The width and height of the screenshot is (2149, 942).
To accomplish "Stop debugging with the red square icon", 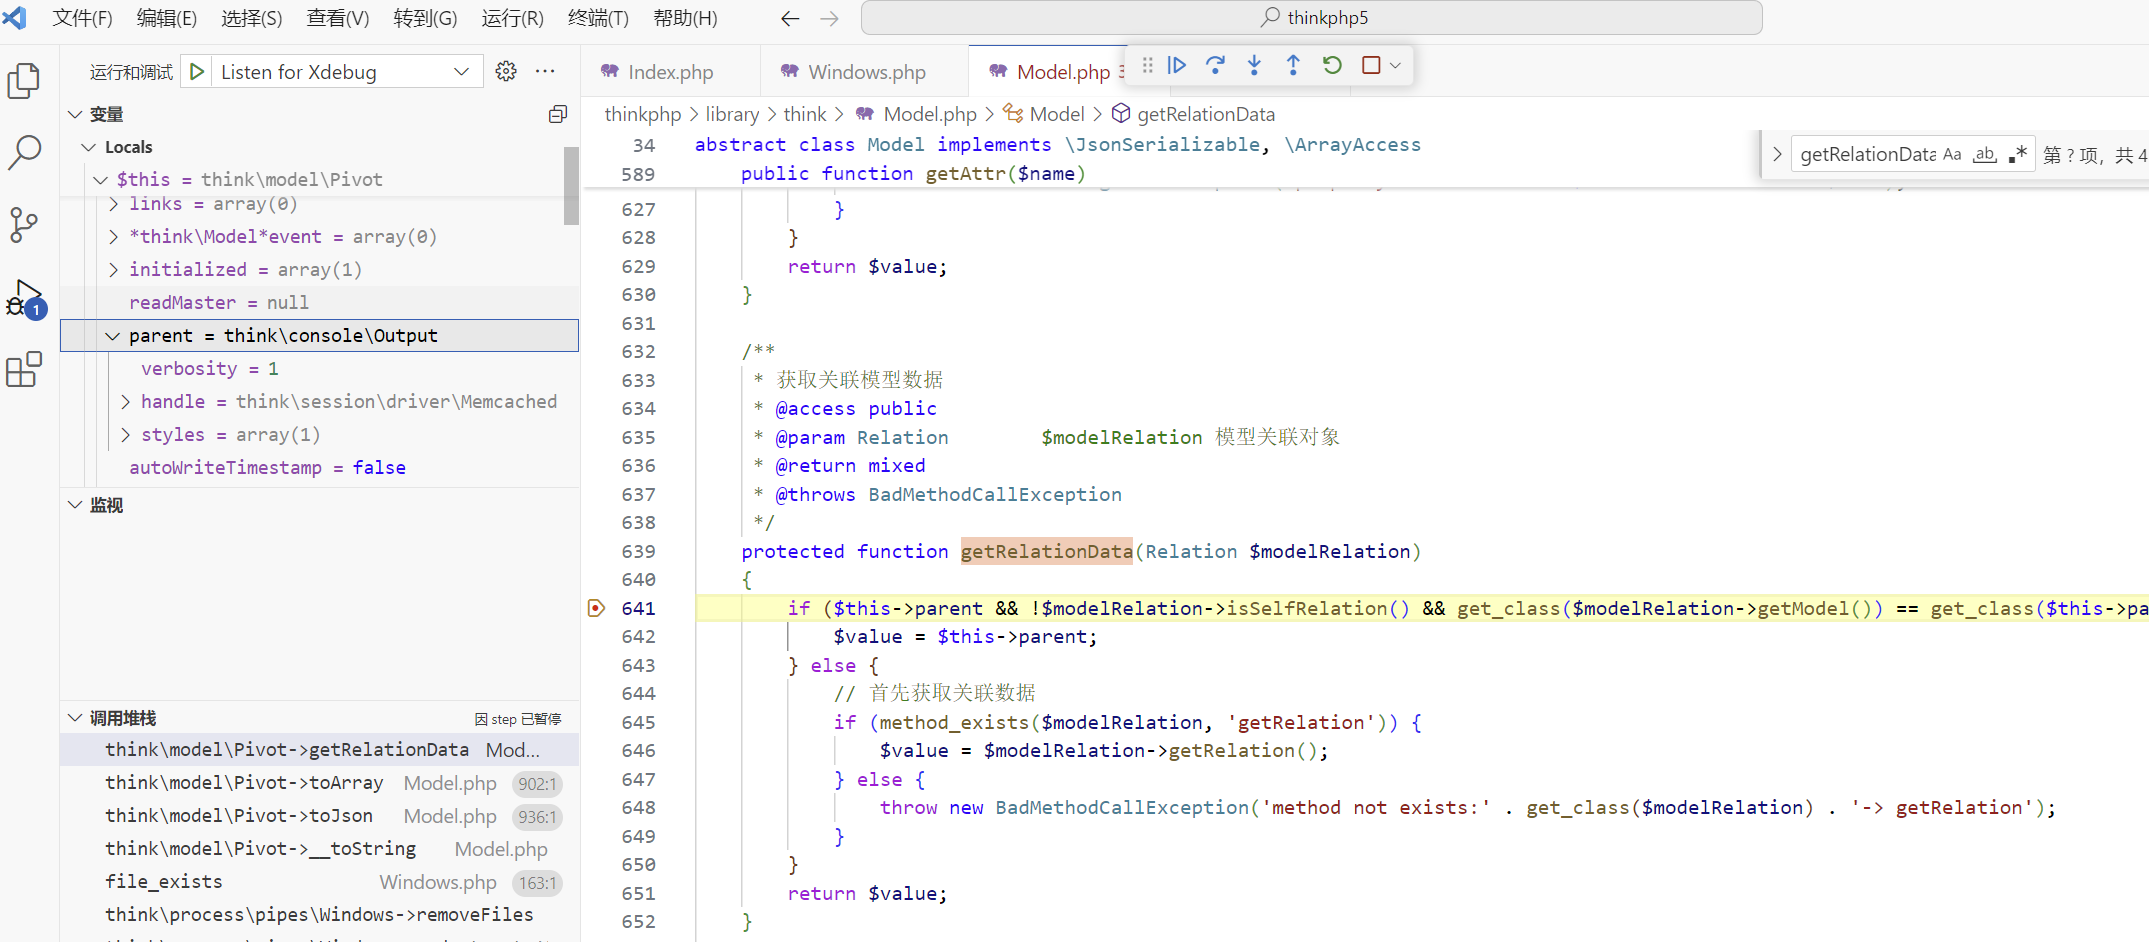I will pos(1369,65).
